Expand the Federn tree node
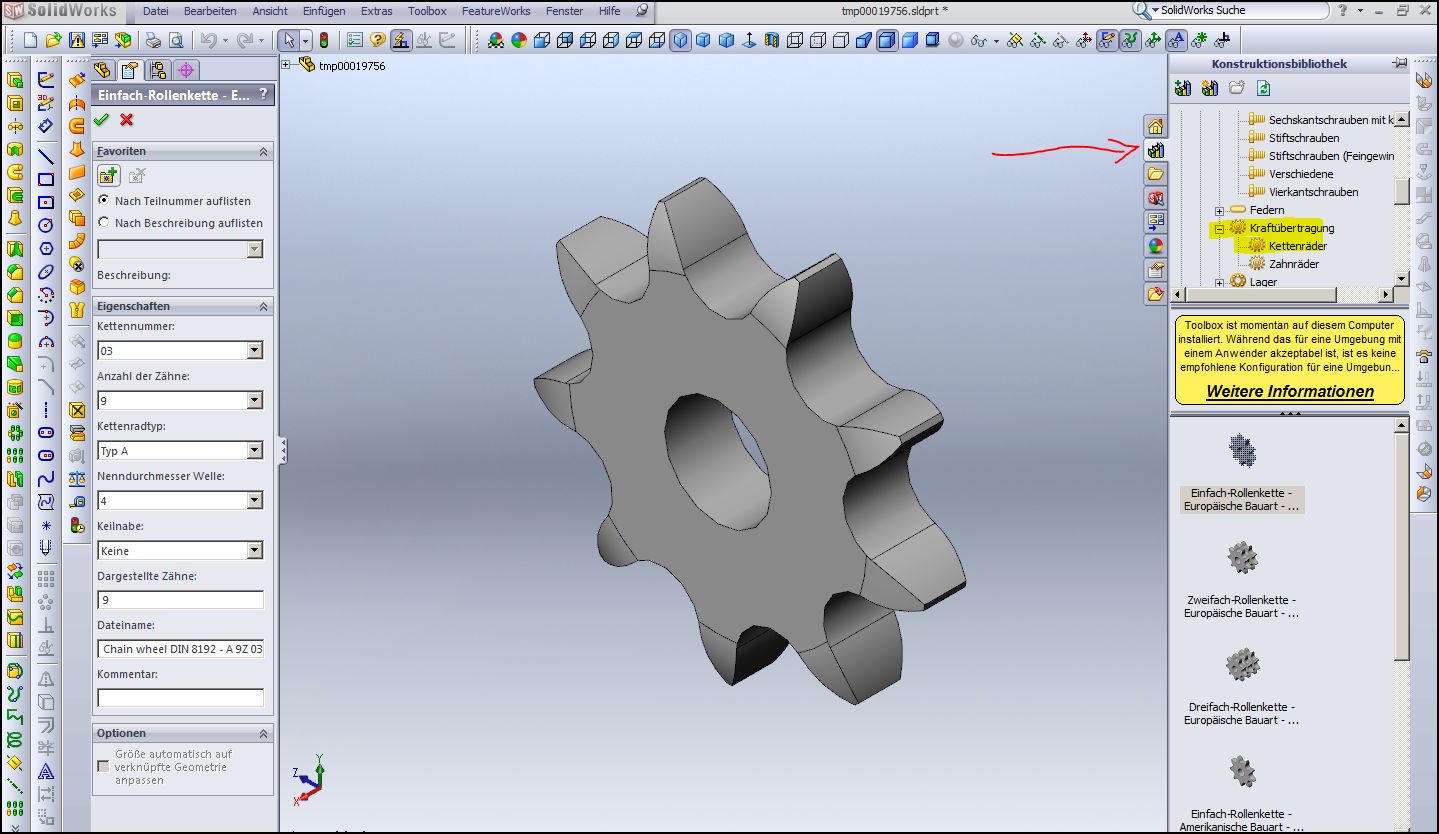 (1219, 210)
